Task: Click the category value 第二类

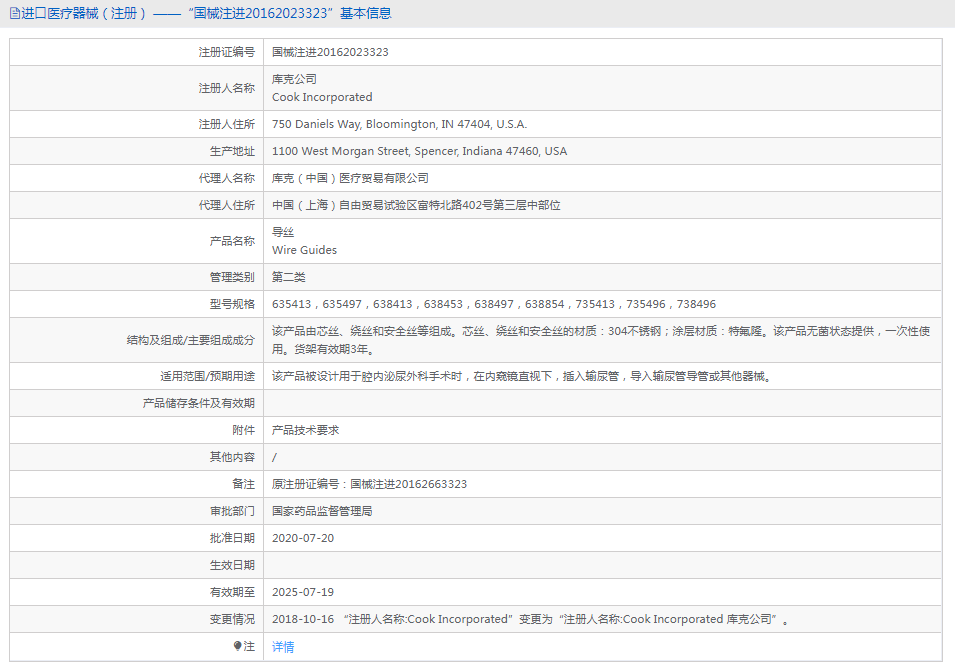Action: [289, 277]
